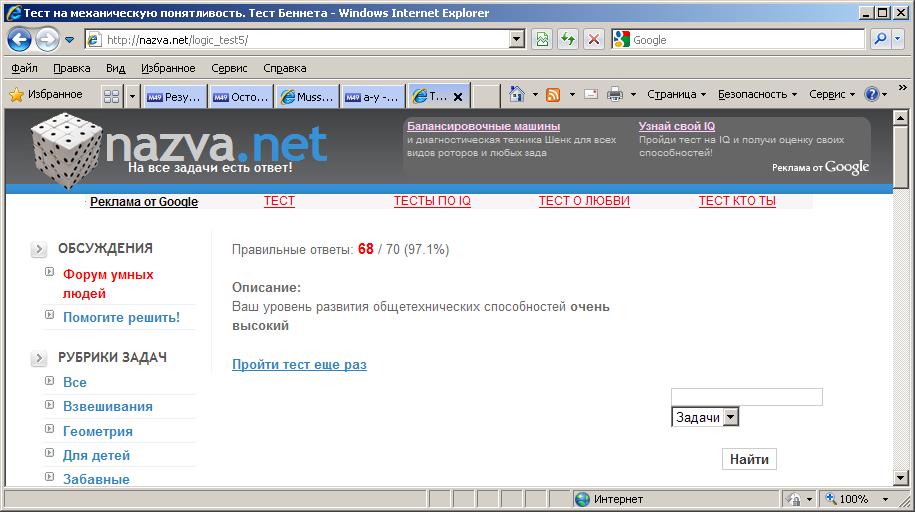
Task: Open the Геометрия category link
Action: pos(97,431)
